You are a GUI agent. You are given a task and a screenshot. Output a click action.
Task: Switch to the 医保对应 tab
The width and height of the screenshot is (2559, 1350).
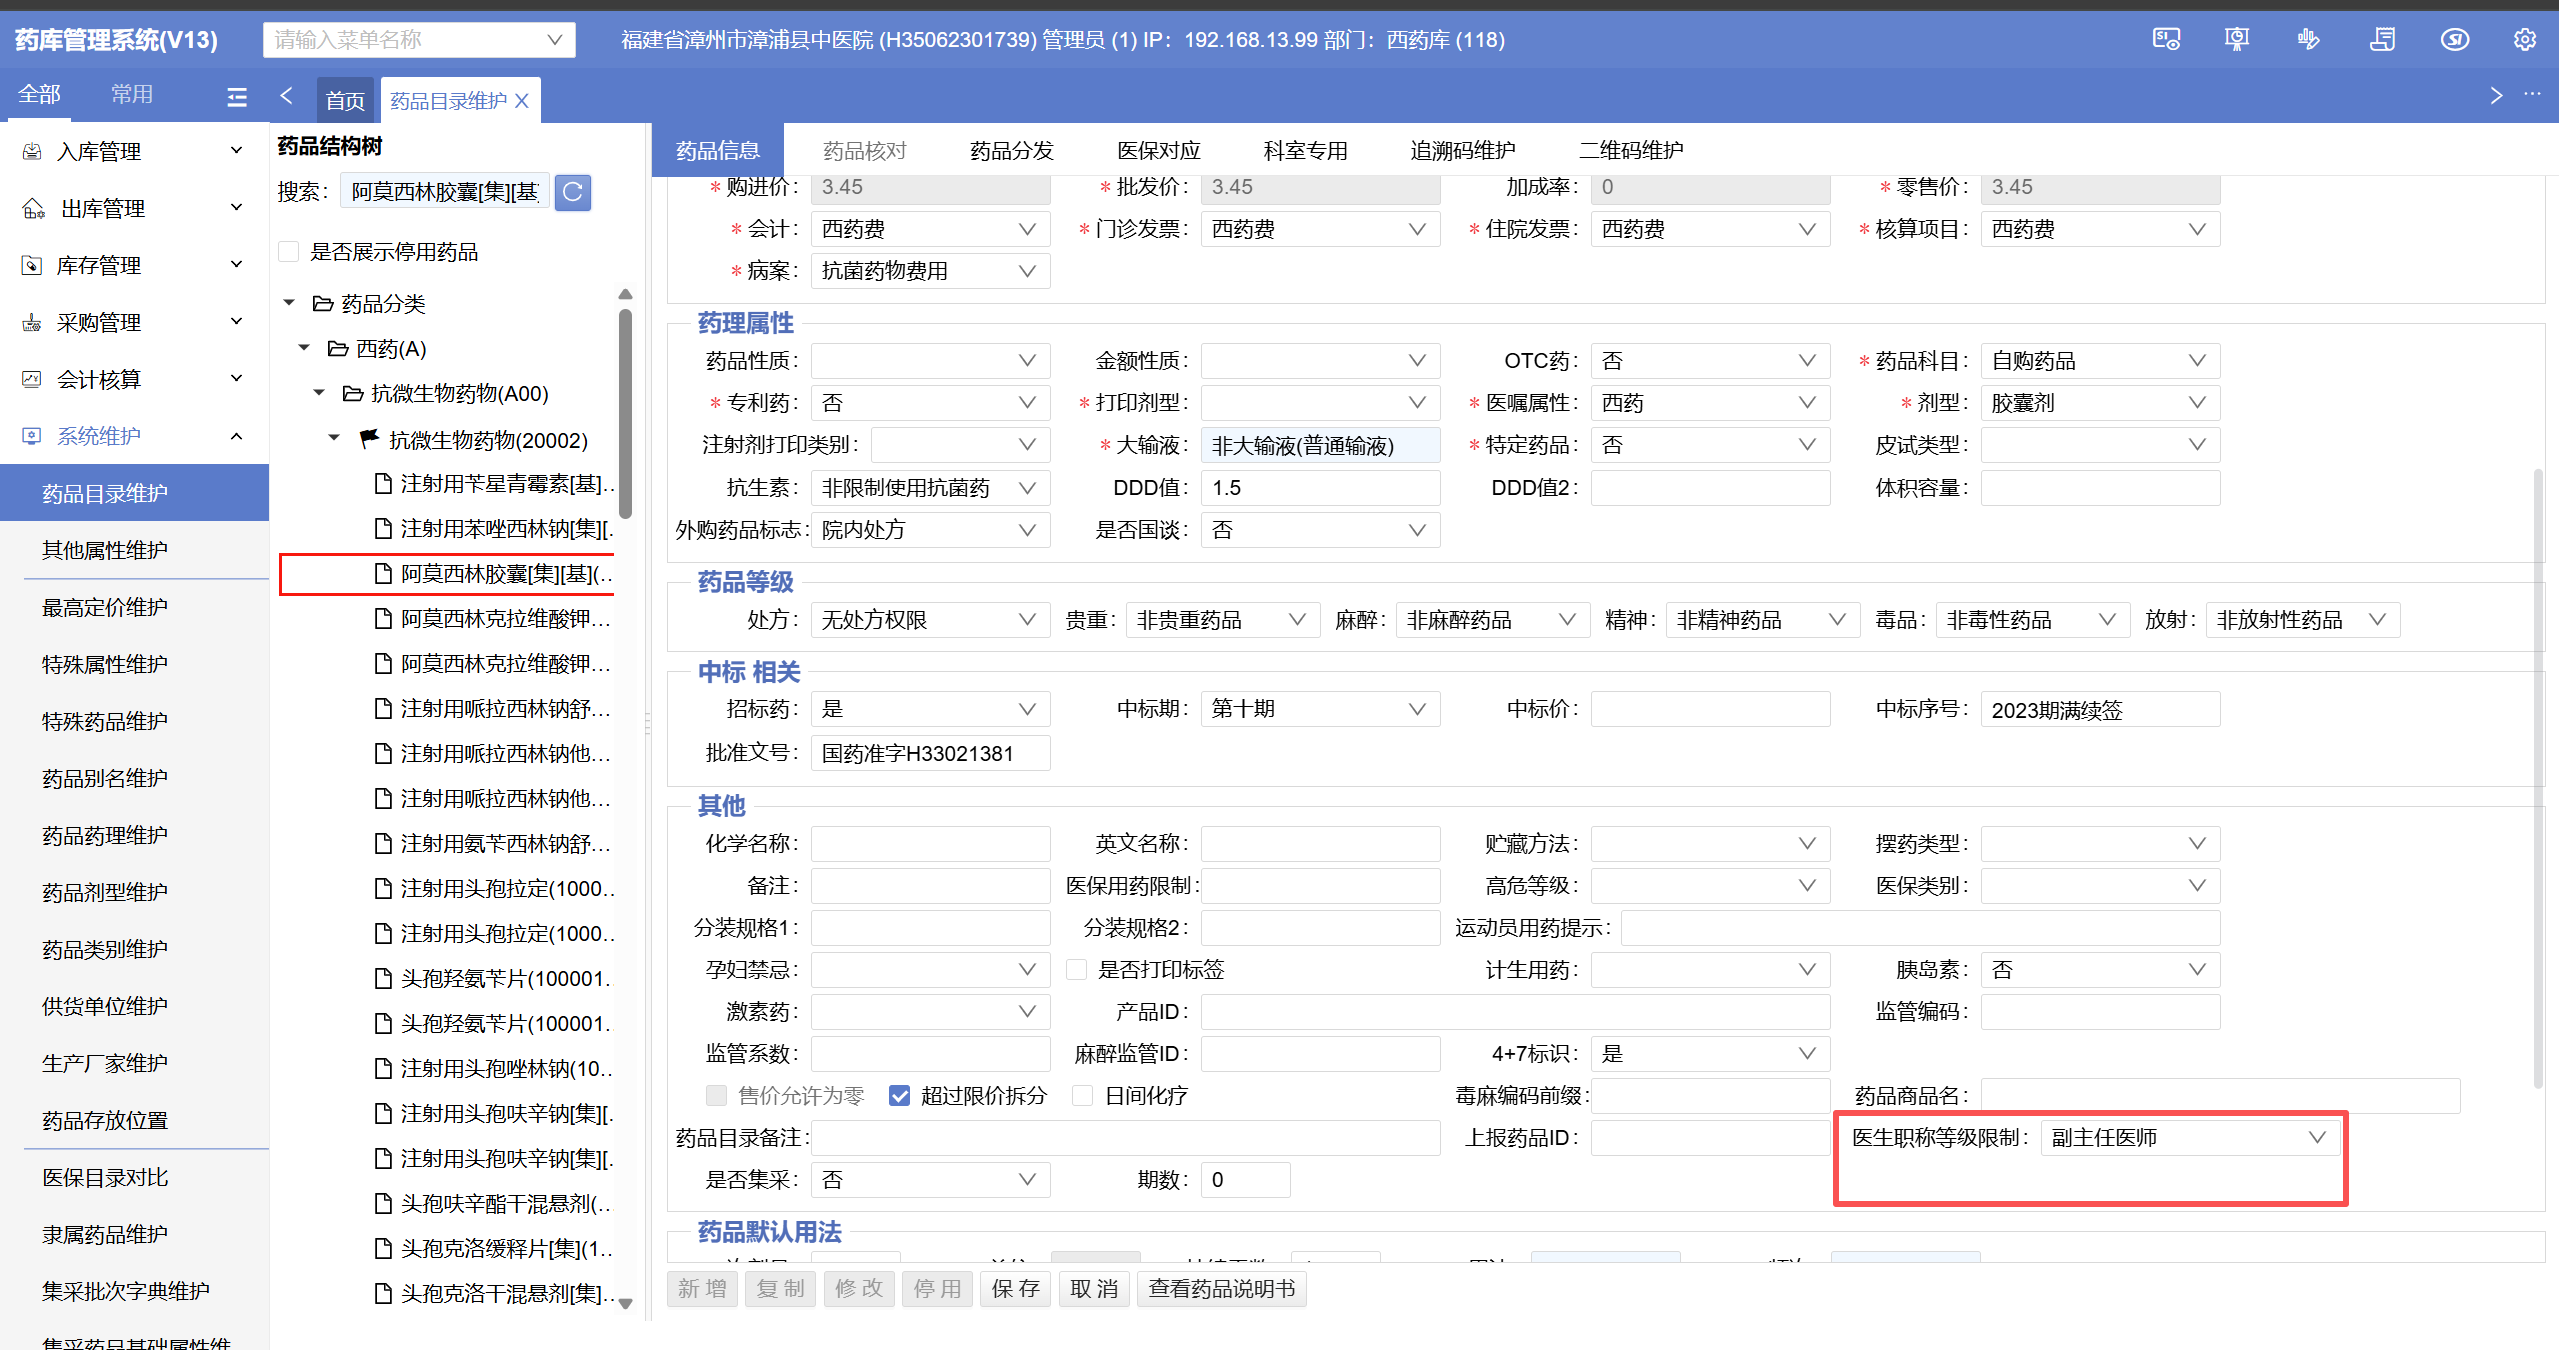click(x=1158, y=151)
